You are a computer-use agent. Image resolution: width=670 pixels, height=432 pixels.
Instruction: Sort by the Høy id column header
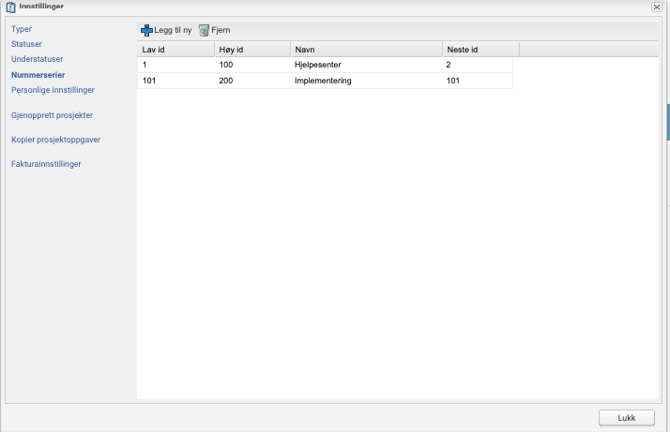coord(251,49)
